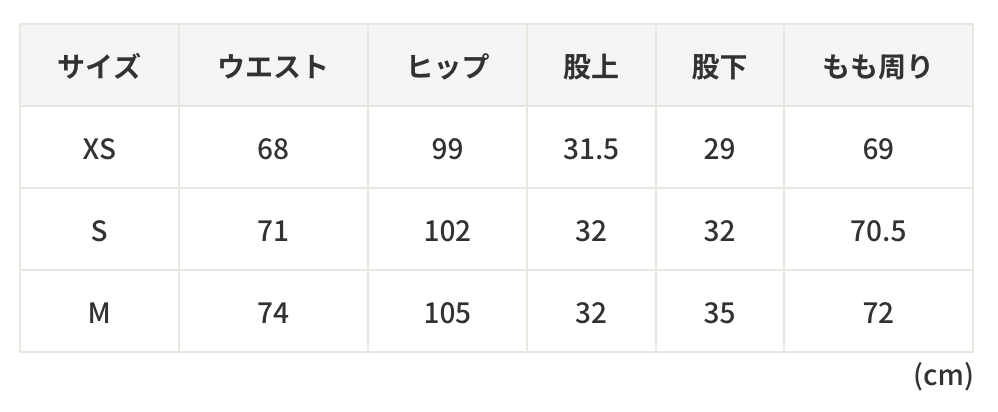This screenshot has width=998, height=412.
Task: Click the M hip value 105
Action: click(447, 313)
